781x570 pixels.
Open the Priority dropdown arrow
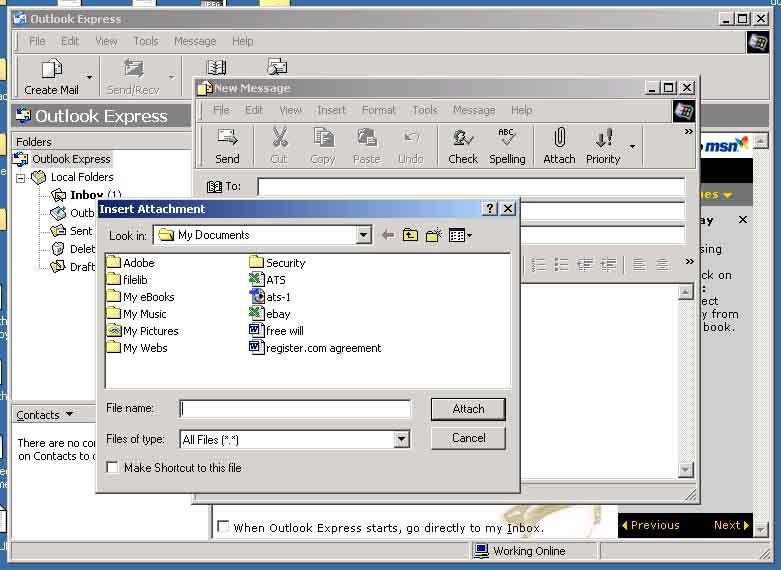click(632, 146)
